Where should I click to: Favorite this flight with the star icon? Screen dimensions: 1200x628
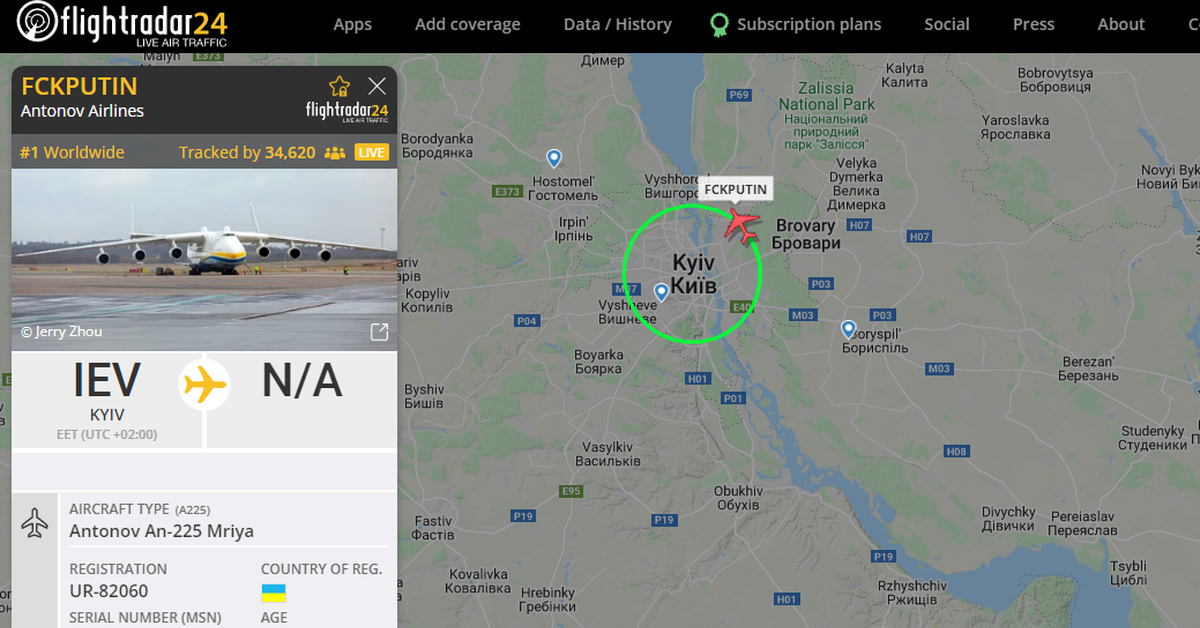pos(340,86)
